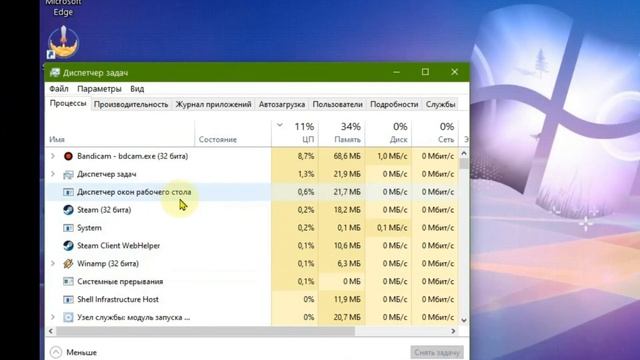Switch to the Автозагрузка tab
640x360 pixels.
[282, 104]
